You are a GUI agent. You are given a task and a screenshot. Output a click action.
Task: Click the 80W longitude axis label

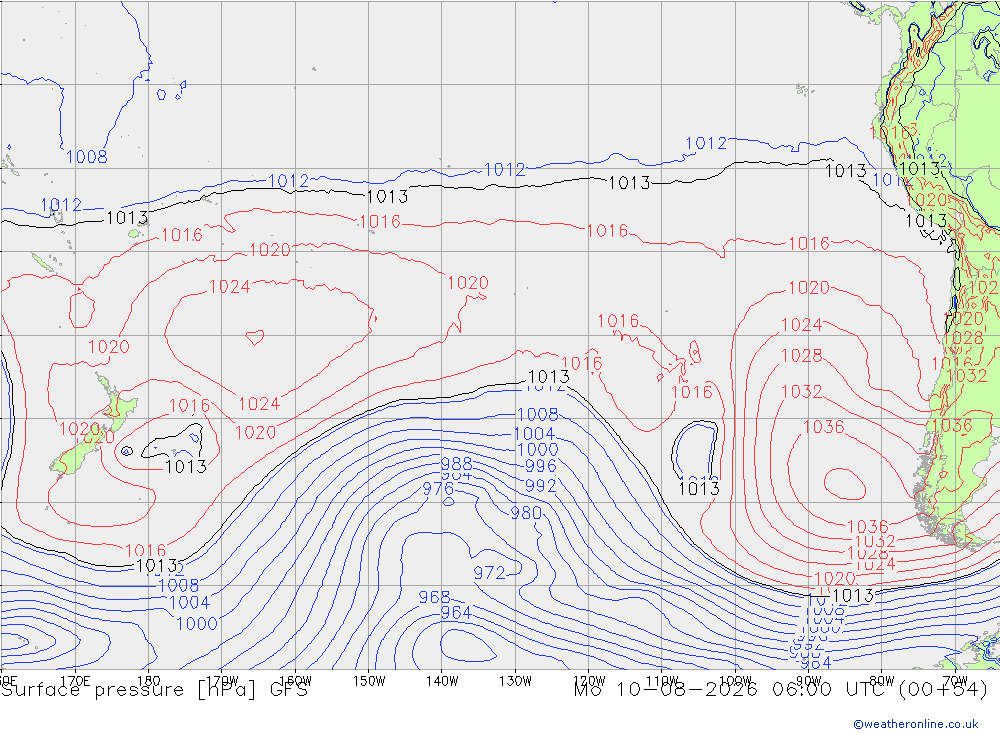click(x=882, y=681)
